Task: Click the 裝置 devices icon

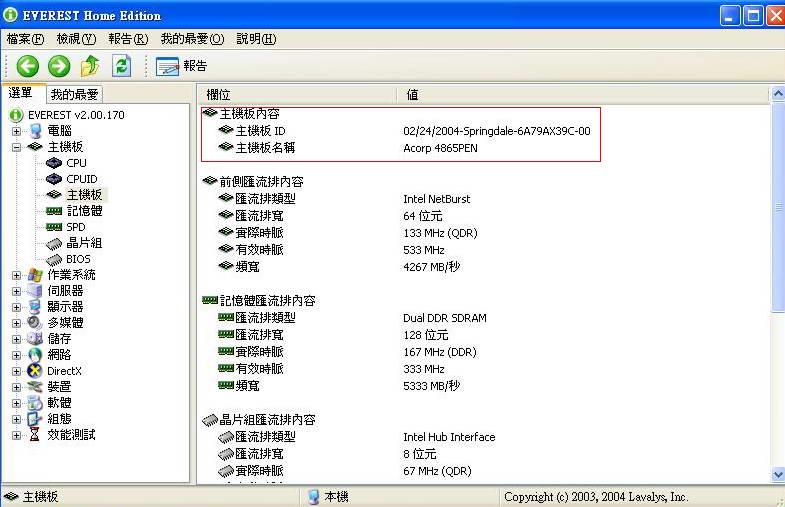Action: (35, 387)
